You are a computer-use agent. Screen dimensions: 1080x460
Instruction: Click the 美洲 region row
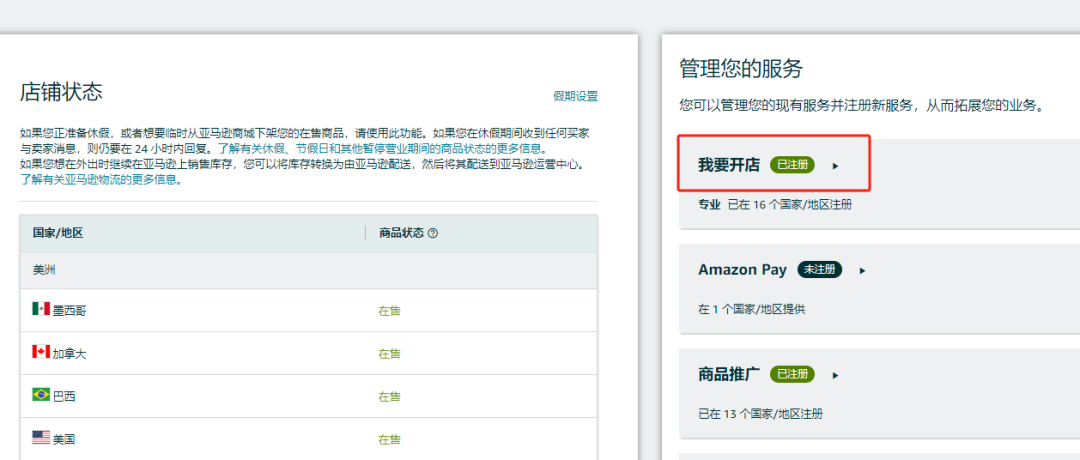(309, 270)
